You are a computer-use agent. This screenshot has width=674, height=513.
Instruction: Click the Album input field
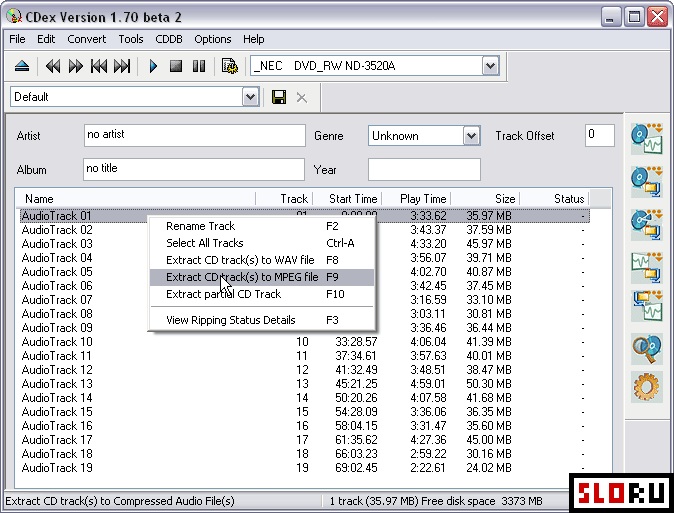click(x=194, y=169)
